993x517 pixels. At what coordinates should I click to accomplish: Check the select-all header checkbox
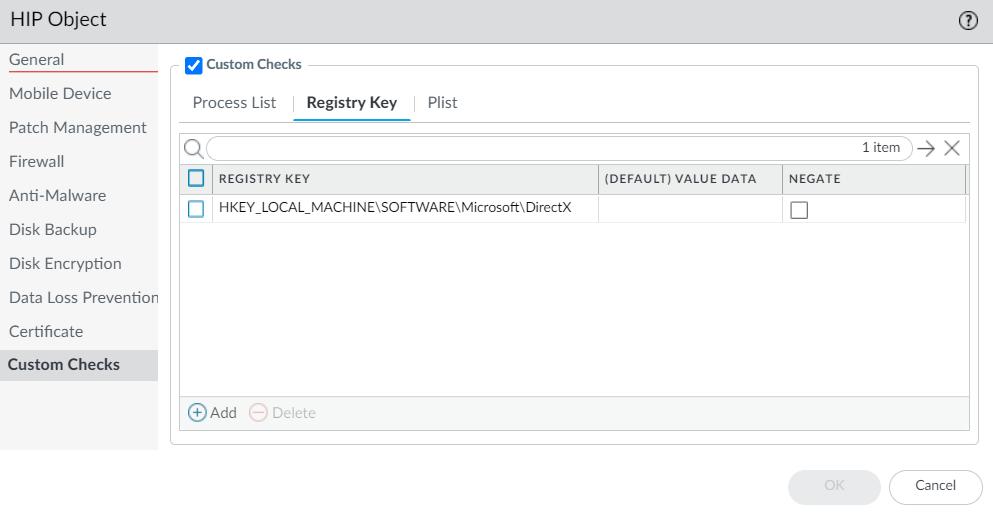coord(196,179)
